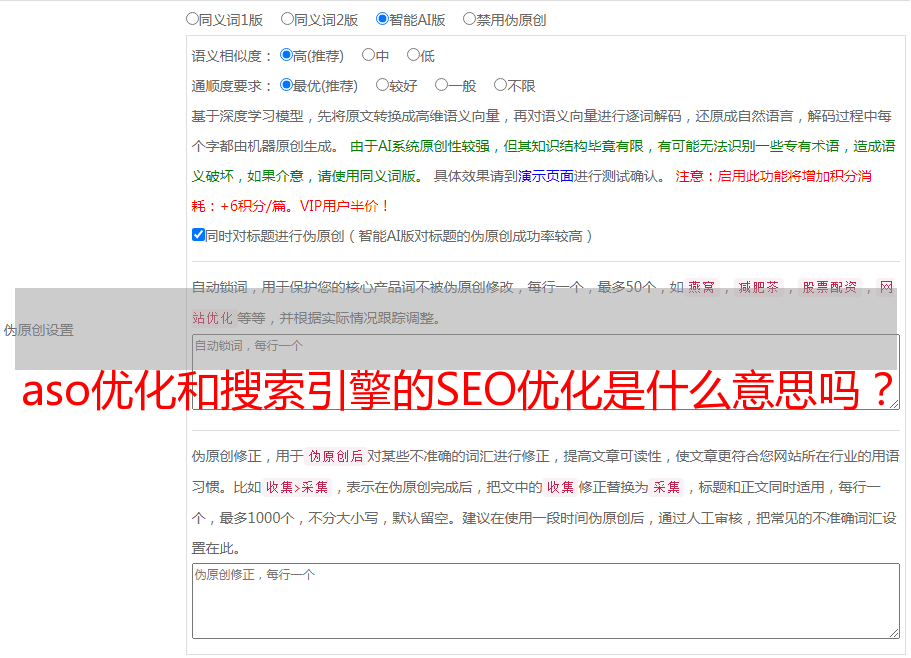Click the 收集>采集 example tag
The height and width of the screenshot is (658, 911).
coord(297,487)
